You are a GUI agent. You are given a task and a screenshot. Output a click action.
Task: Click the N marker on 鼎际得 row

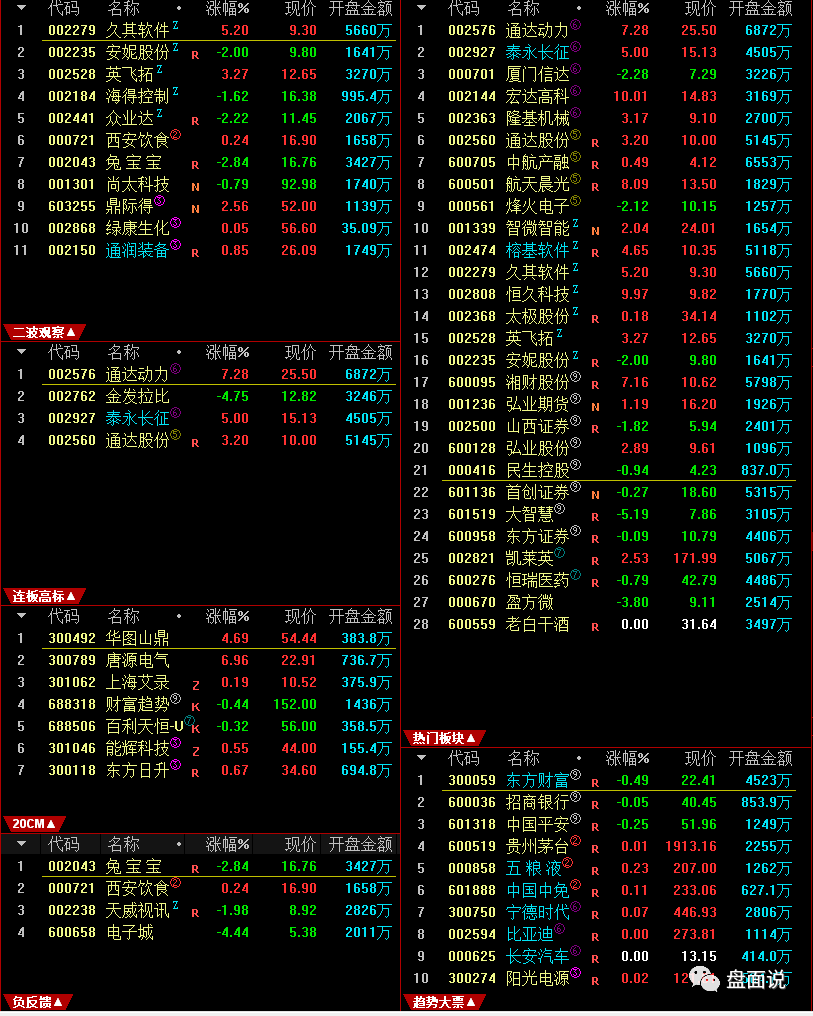pos(195,209)
